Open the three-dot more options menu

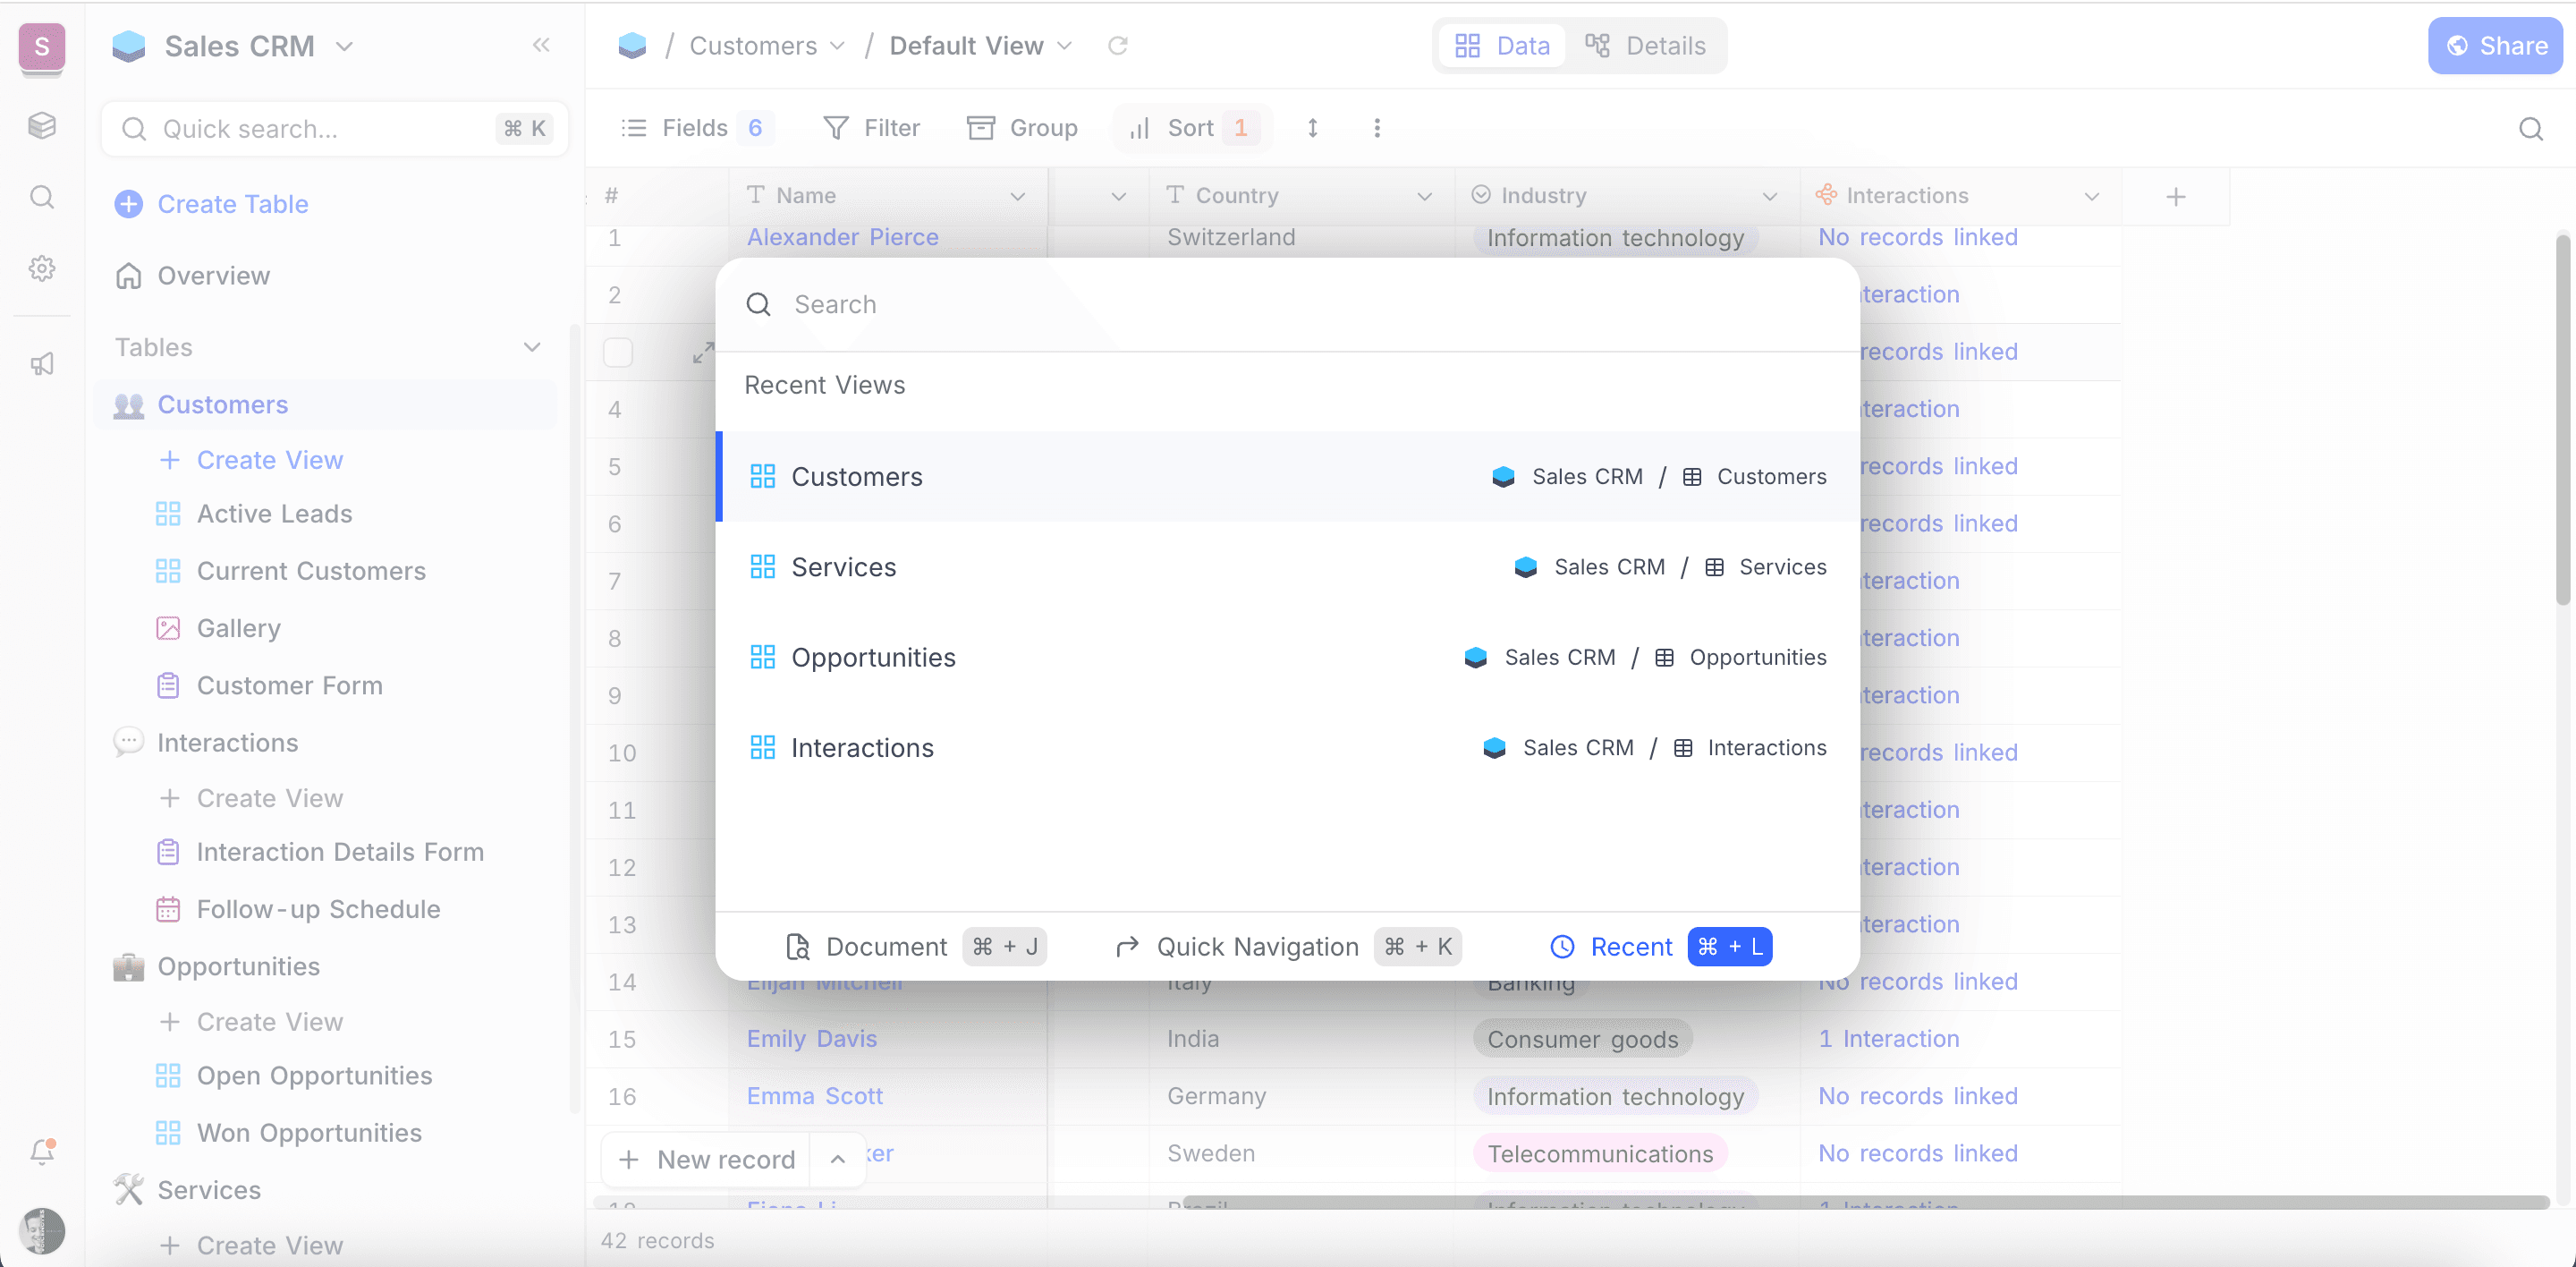(x=1376, y=128)
